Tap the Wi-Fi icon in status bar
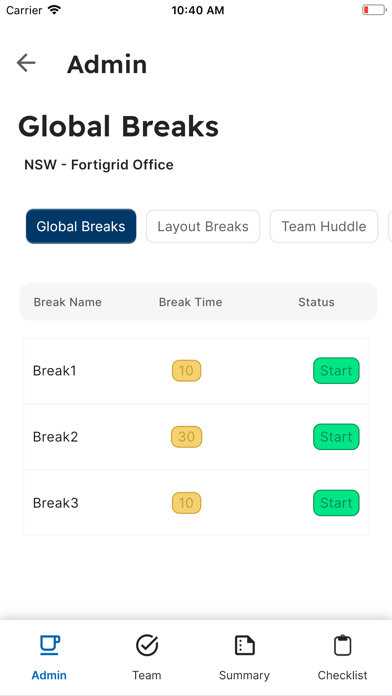The image size is (392, 696). click(54, 10)
